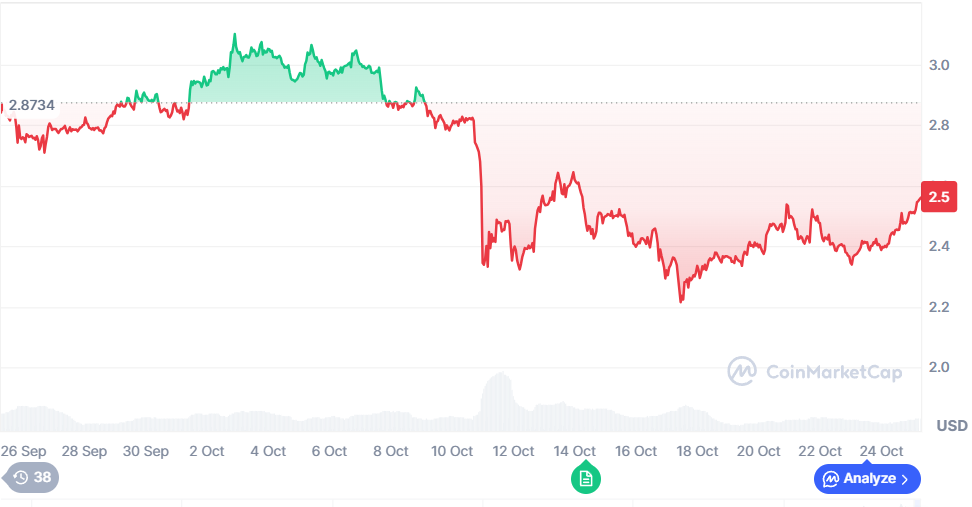972x507 pixels.
Task: Select the 2 Oct date label
Action: [x=206, y=451]
